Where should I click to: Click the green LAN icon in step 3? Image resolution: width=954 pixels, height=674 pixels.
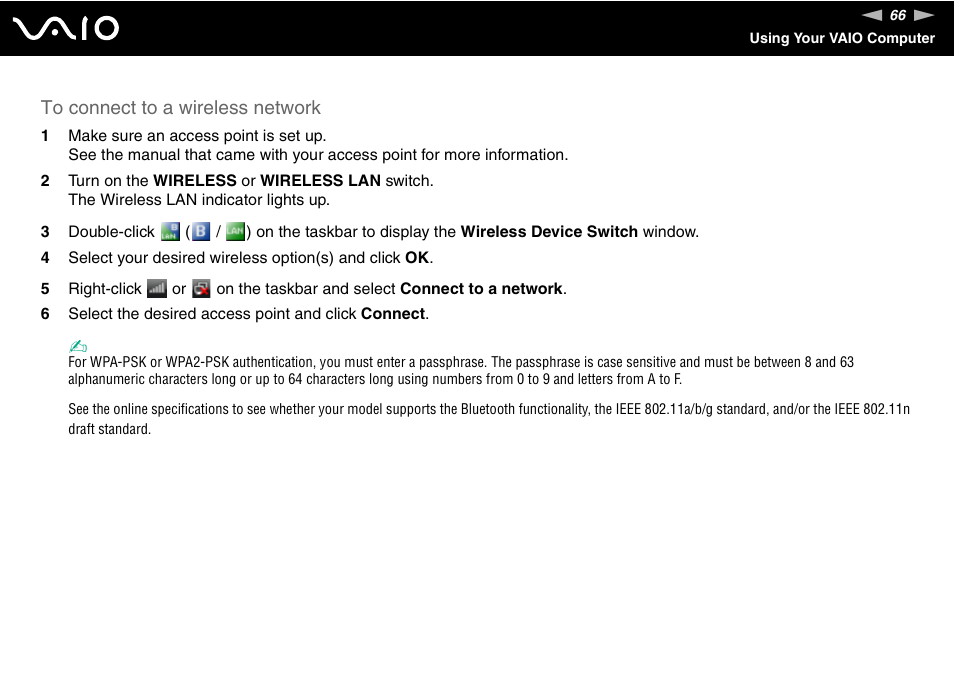coord(235,232)
